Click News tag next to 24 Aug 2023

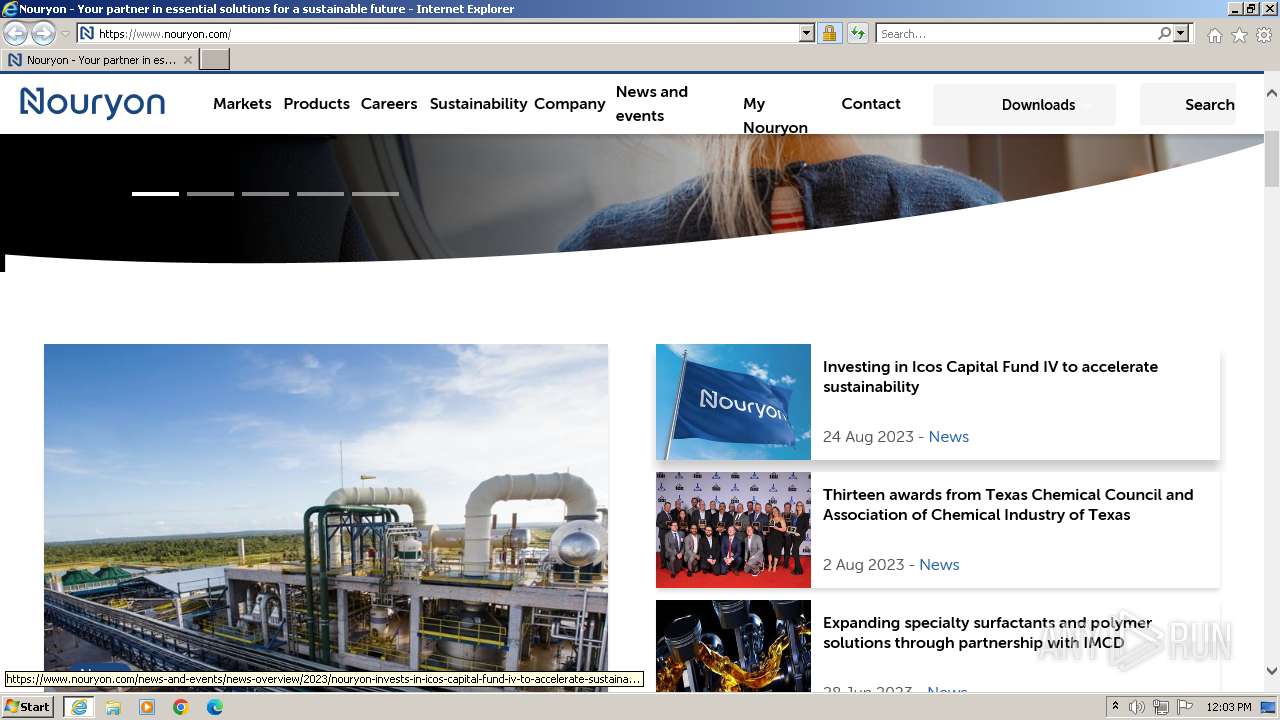coord(948,437)
